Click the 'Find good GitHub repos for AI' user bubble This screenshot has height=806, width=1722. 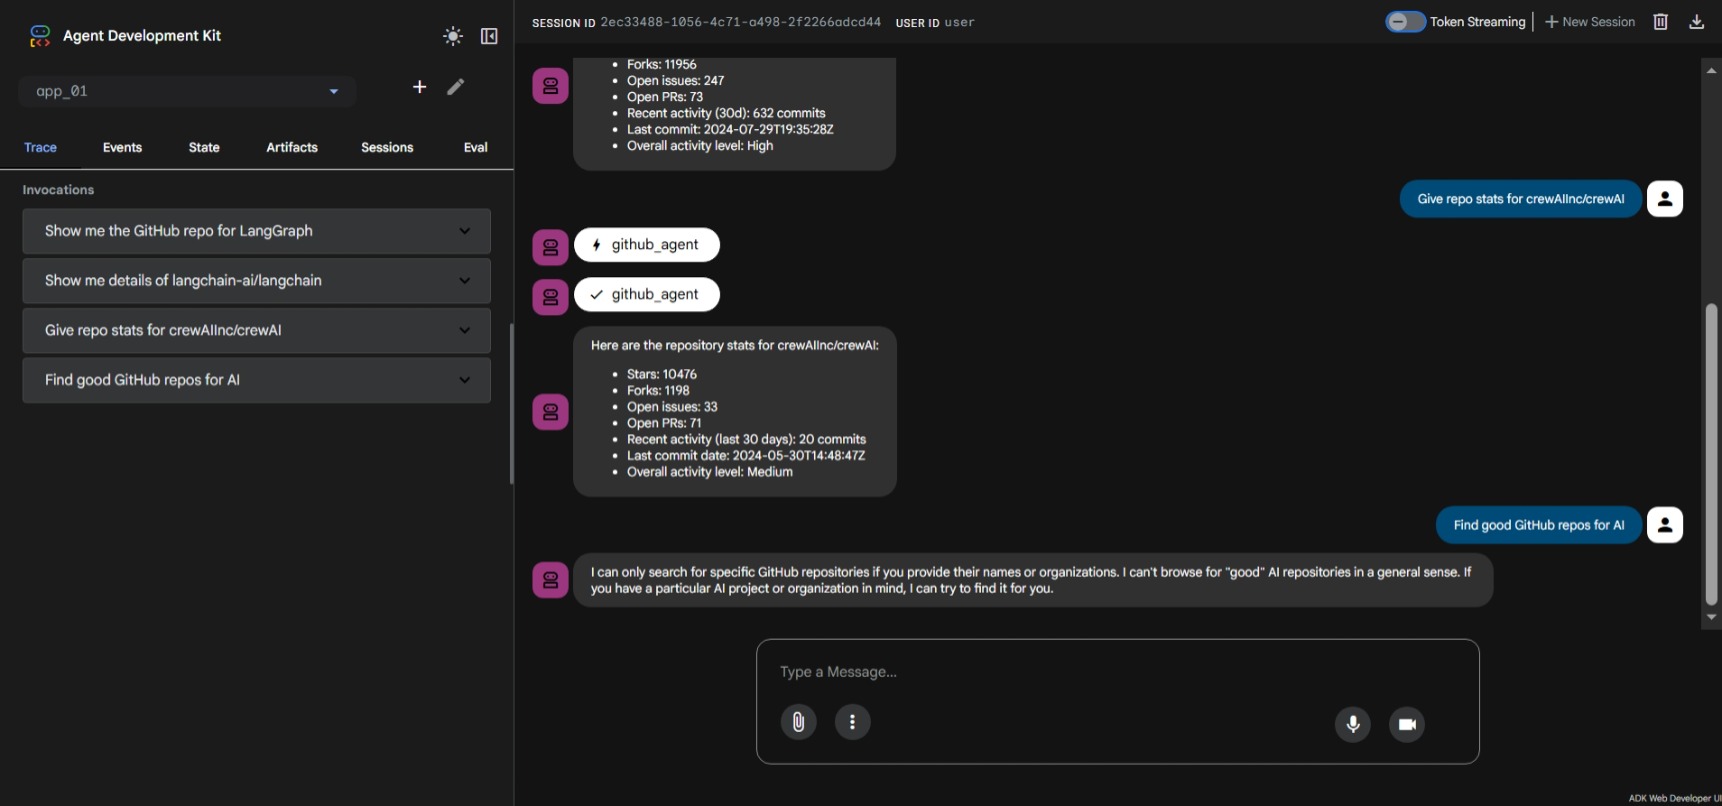point(1539,525)
